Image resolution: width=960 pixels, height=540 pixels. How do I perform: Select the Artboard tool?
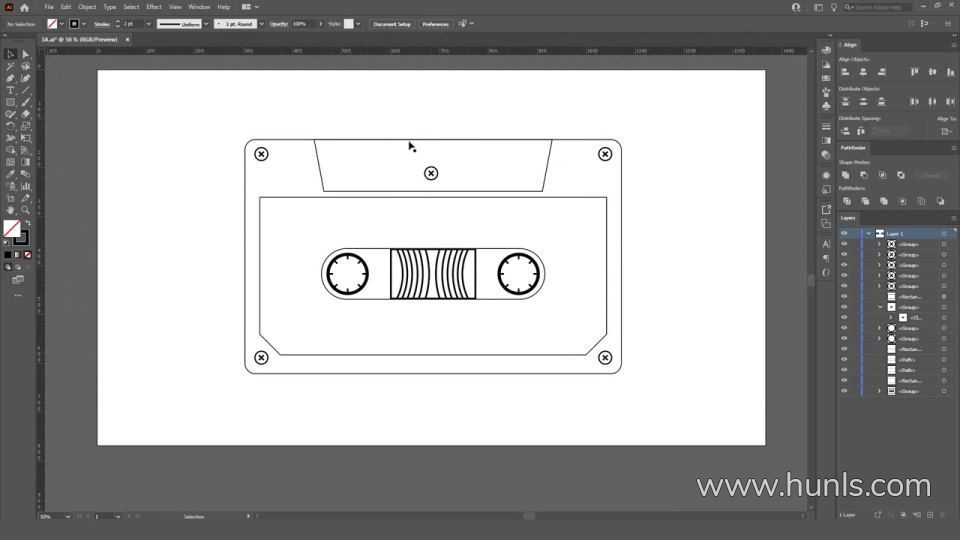click(x=10, y=198)
